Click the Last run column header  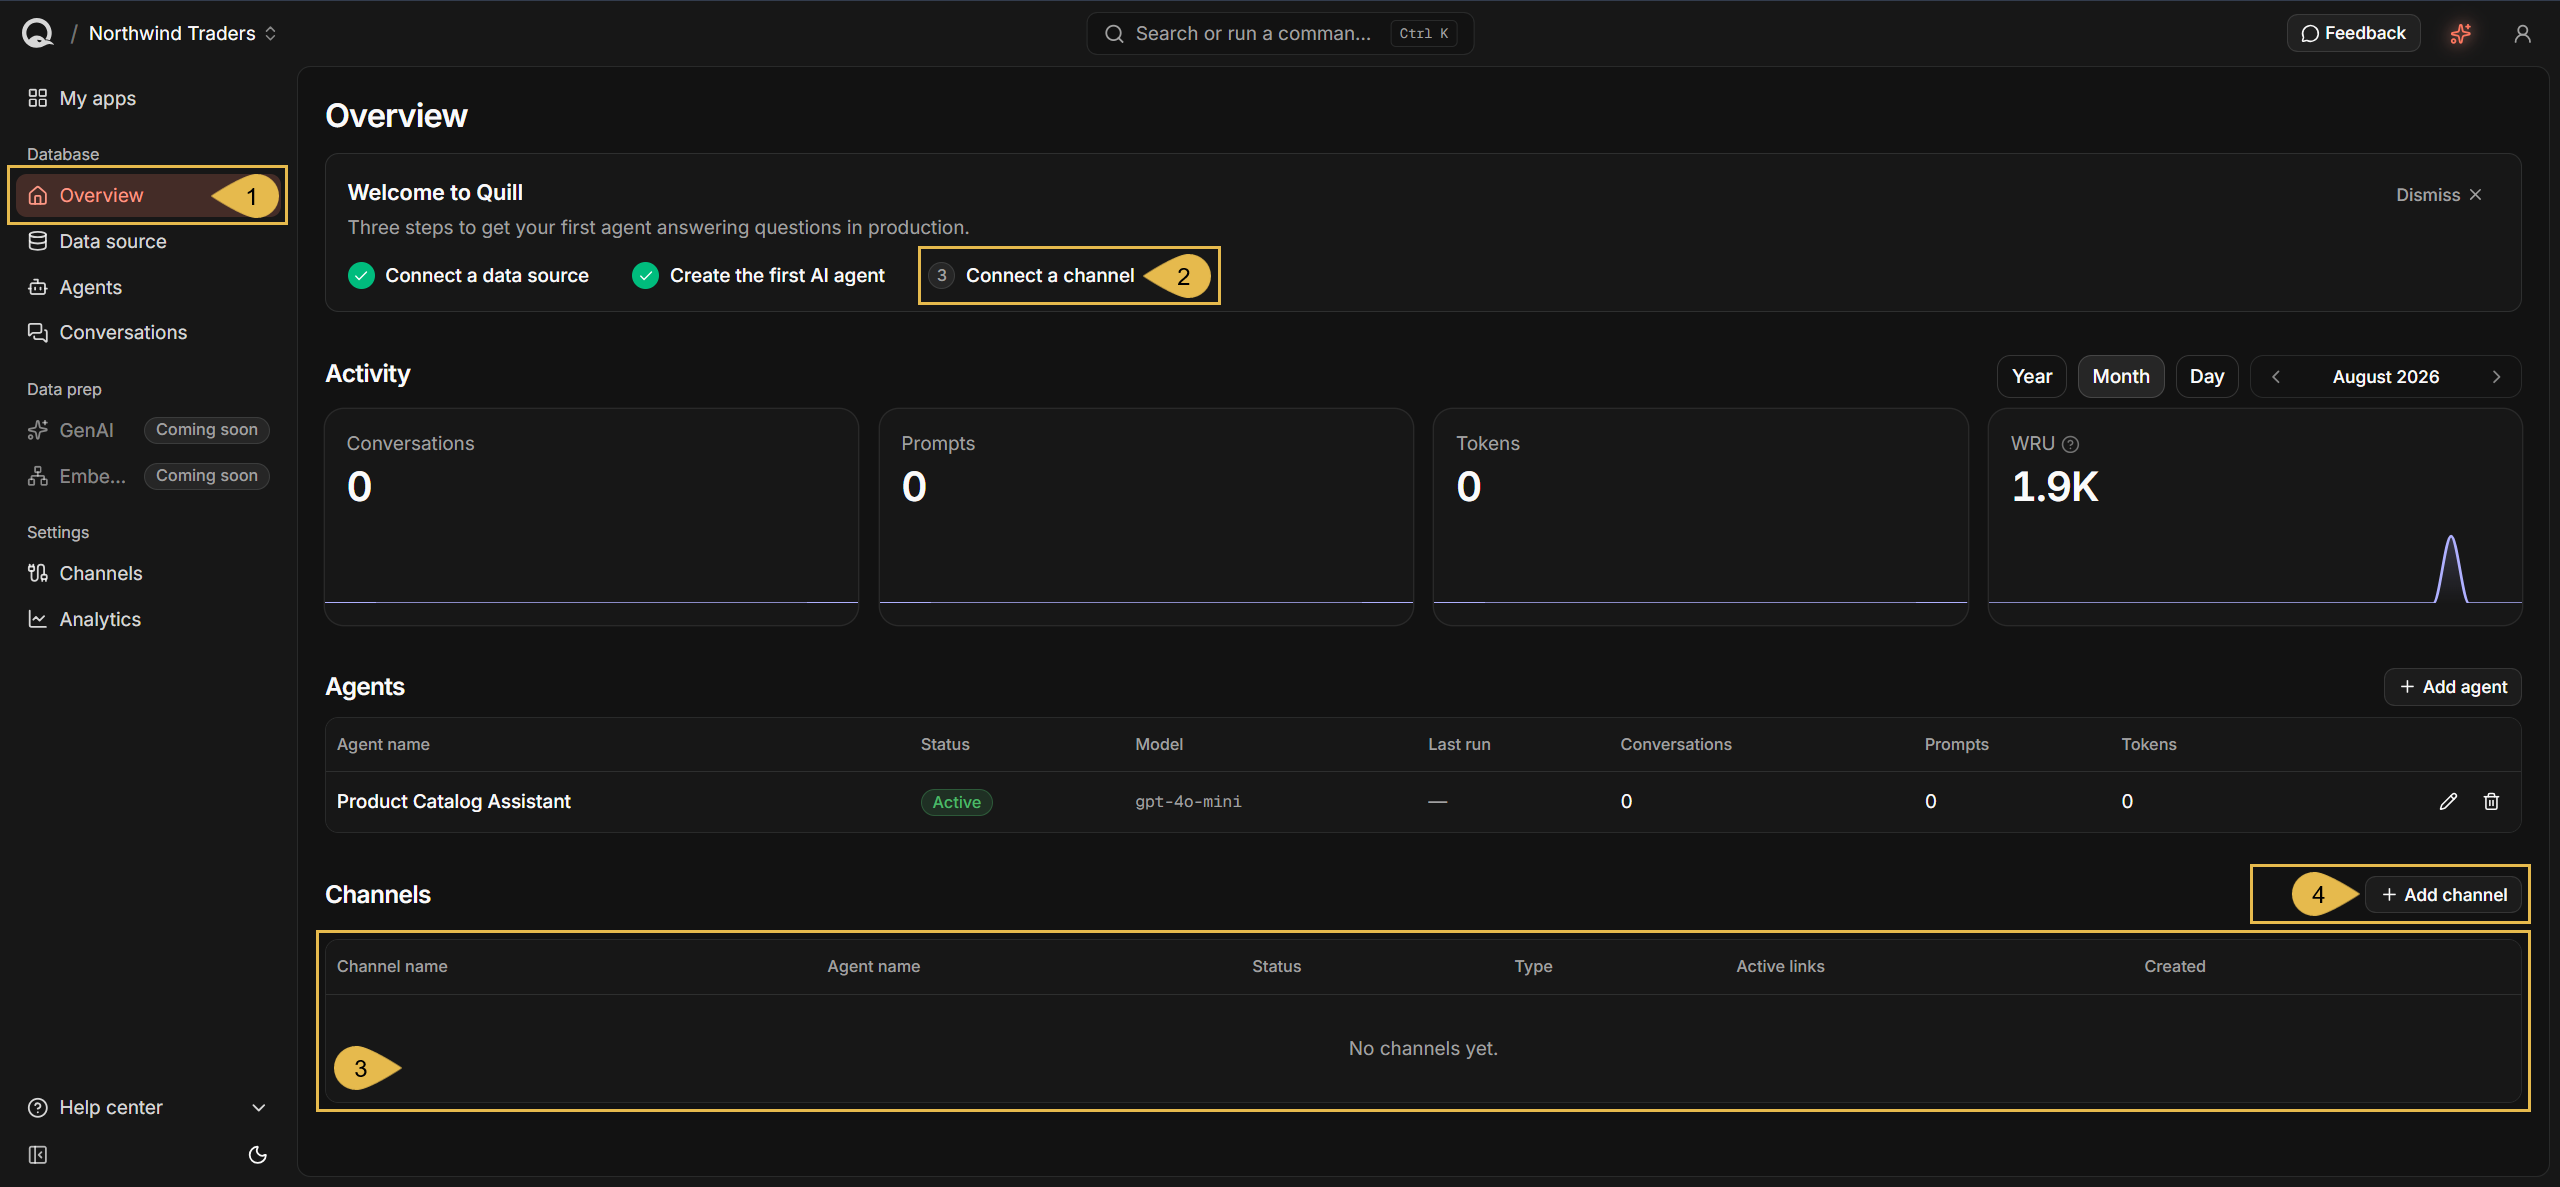coord(1459,744)
